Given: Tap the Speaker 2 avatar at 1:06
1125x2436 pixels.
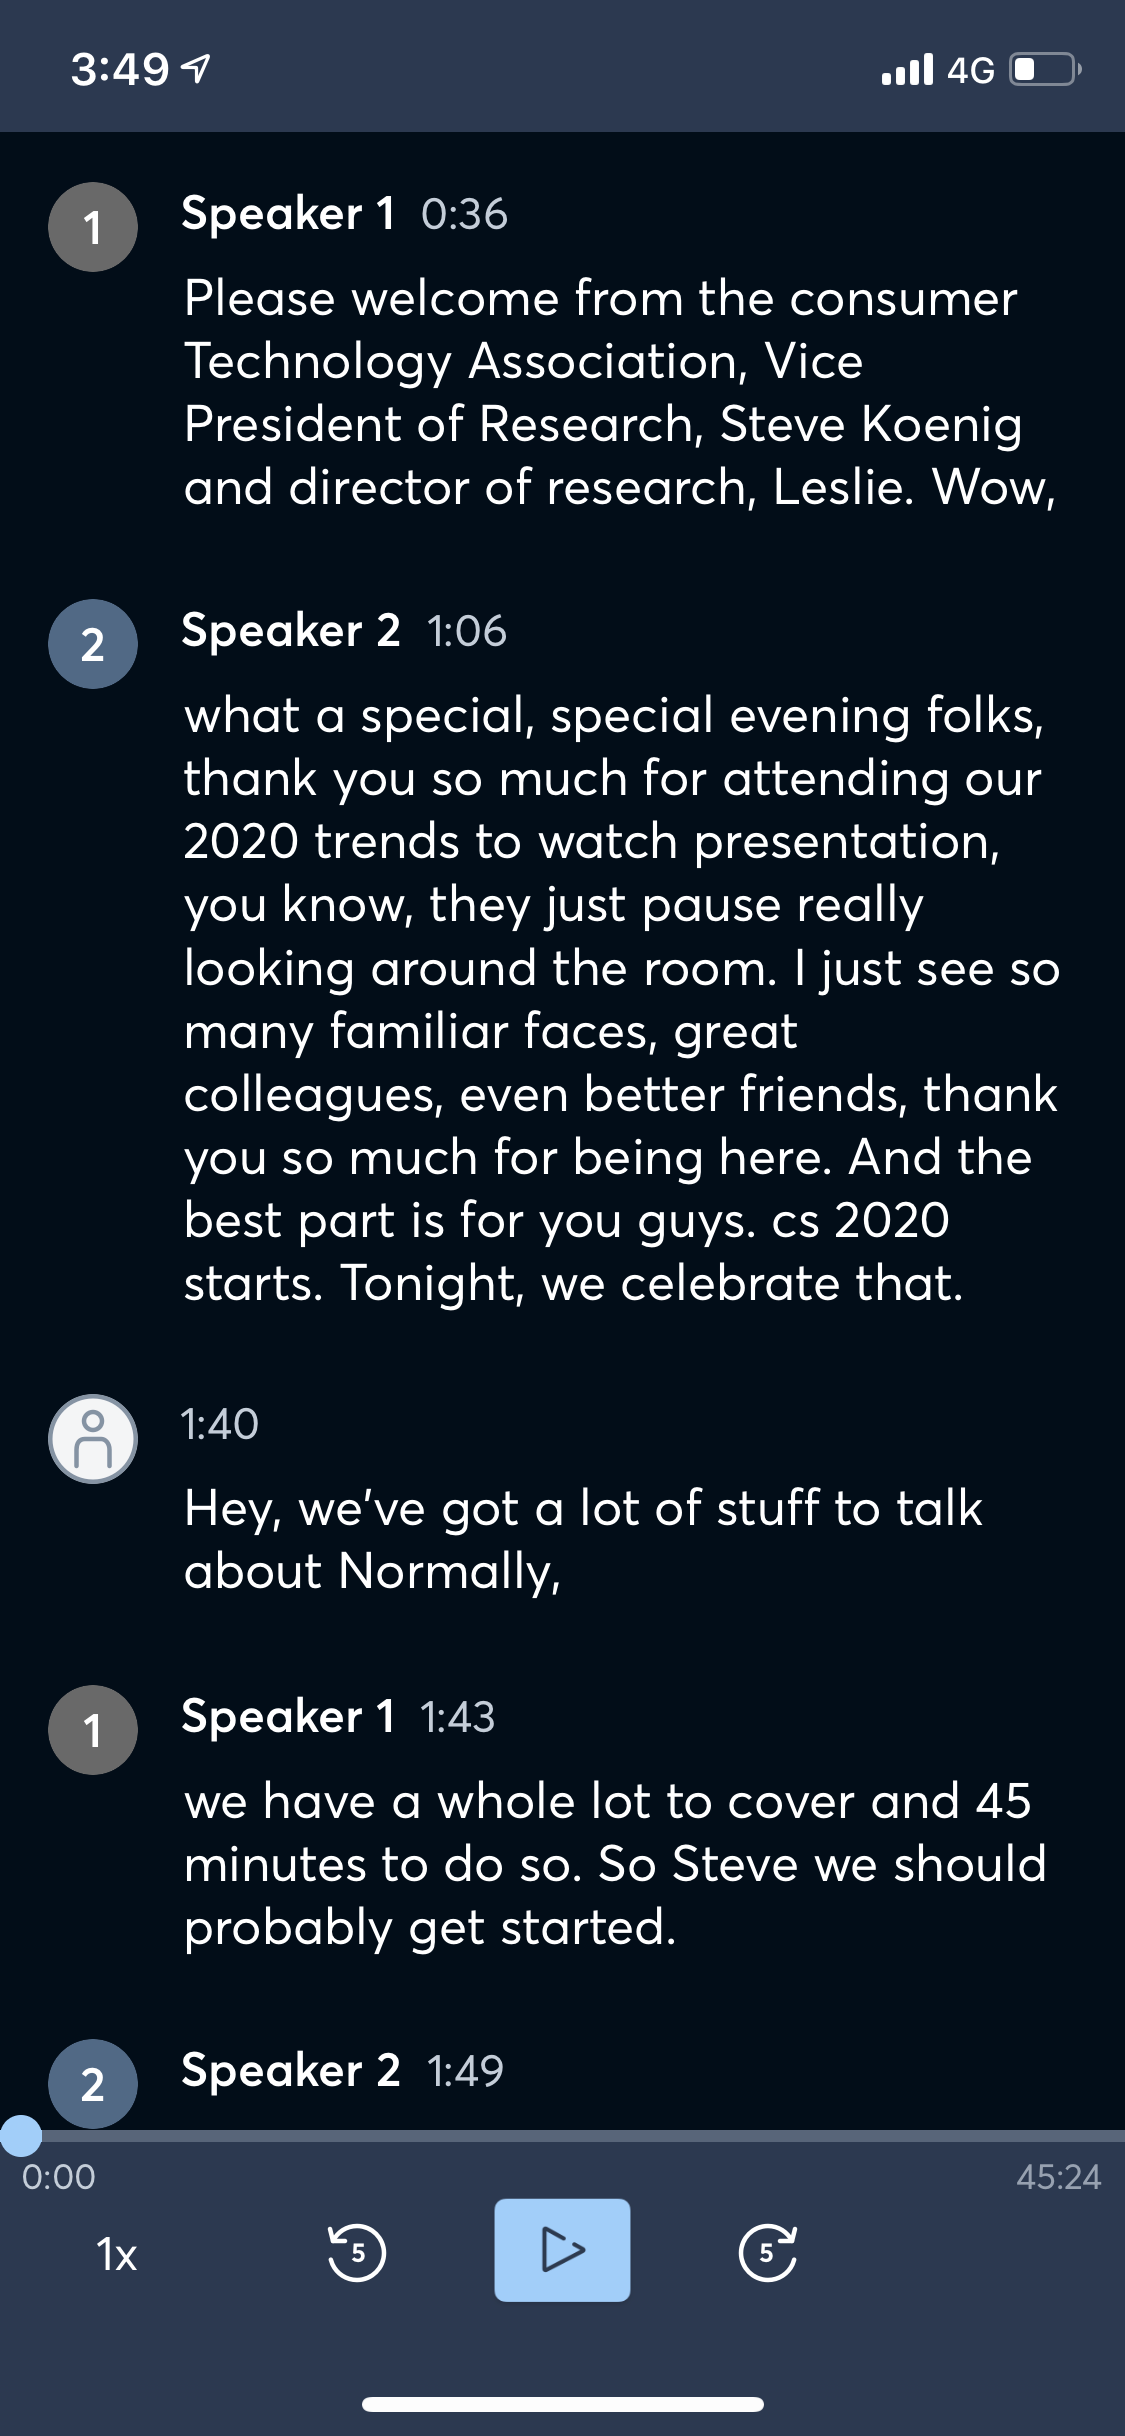Looking at the screenshot, I should (x=93, y=644).
